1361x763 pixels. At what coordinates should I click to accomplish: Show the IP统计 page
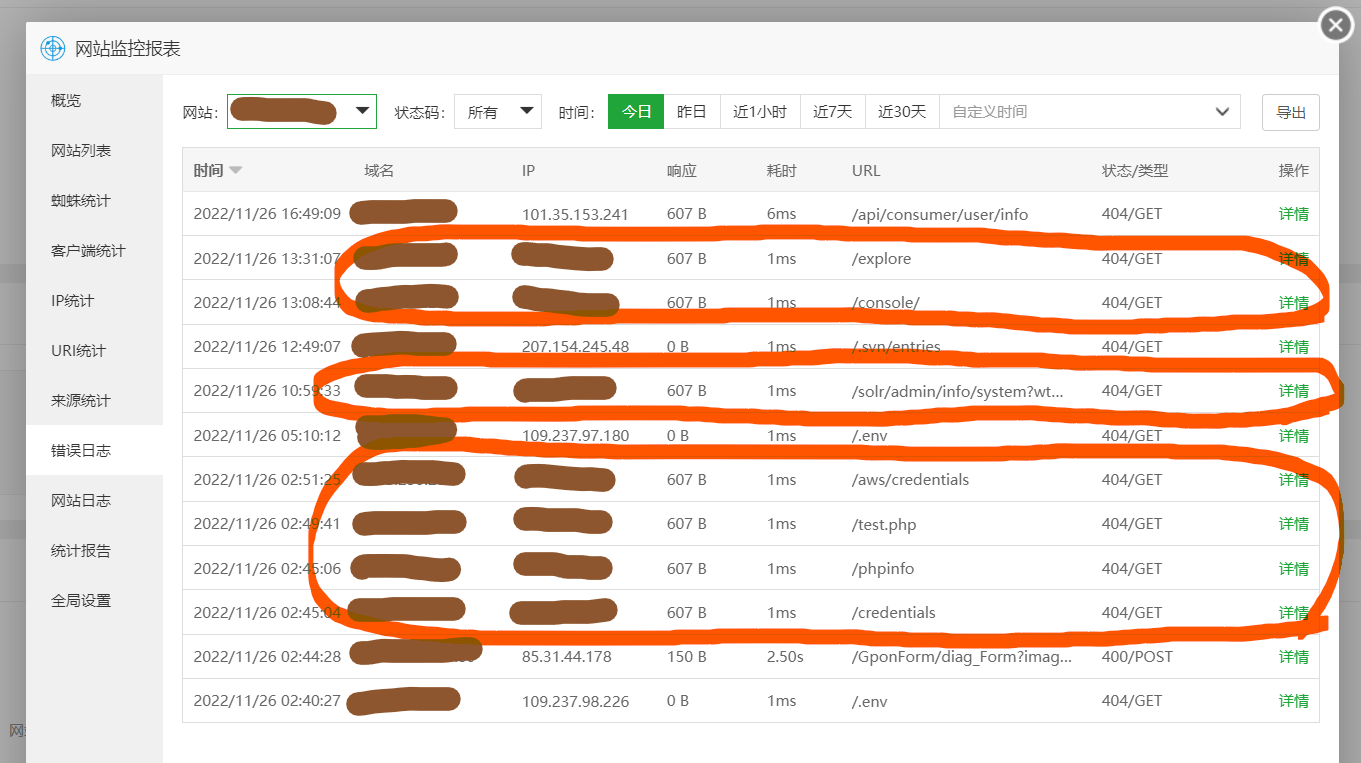pyautogui.click(x=94, y=300)
